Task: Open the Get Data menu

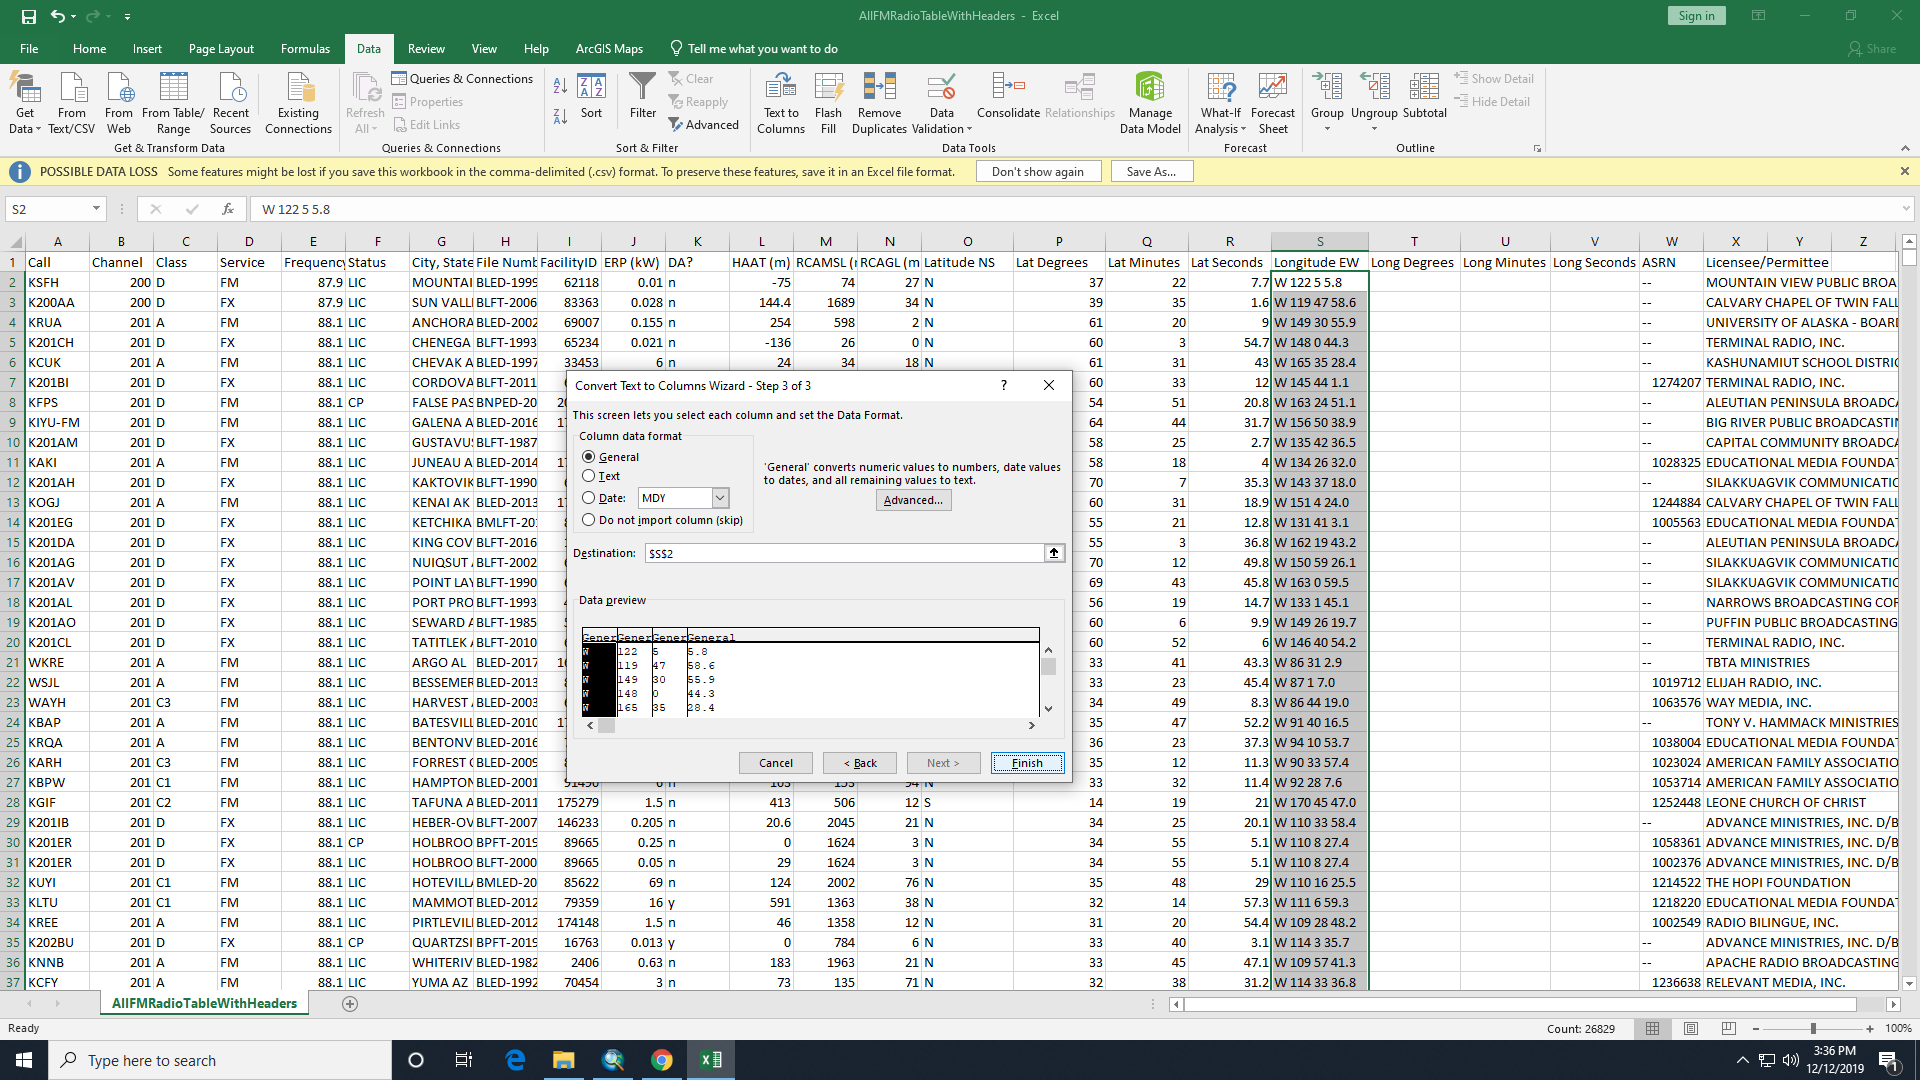Action: click(x=25, y=103)
